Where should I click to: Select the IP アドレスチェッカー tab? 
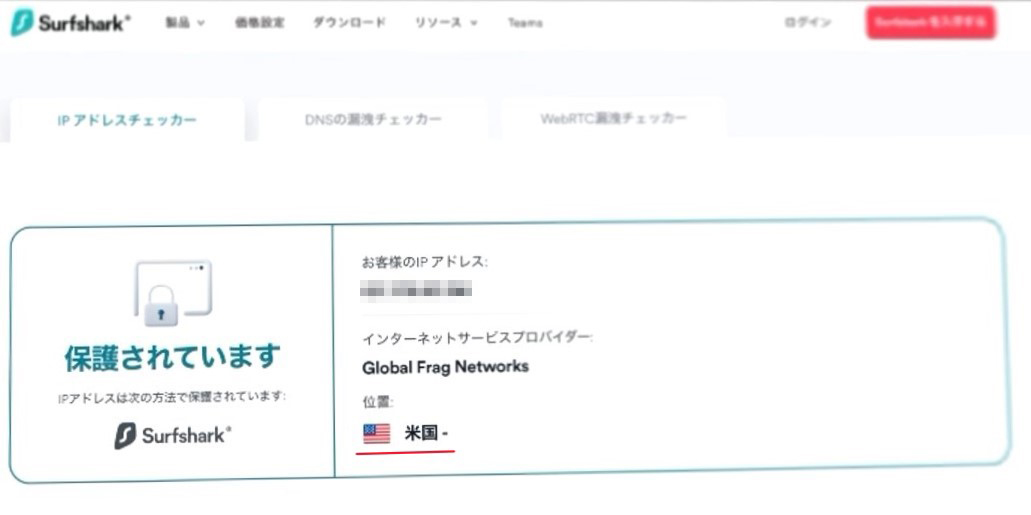click(x=127, y=120)
